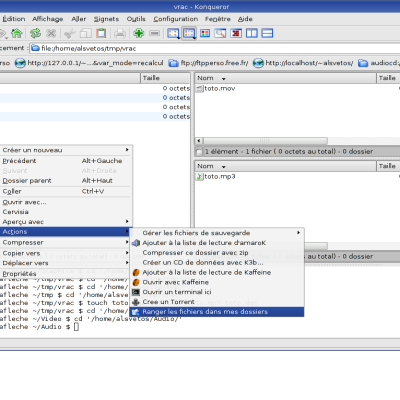Viewport: 400px width, 400px height.
Task: Click the left scroll arrow under toto.mov
Action: [x=199, y=141]
